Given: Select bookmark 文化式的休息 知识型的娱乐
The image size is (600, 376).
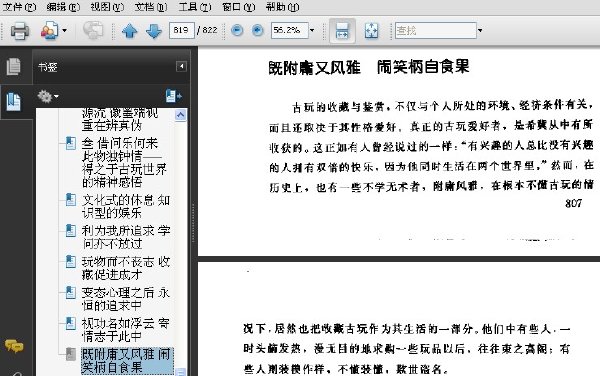Looking at the screenshot, I should [x=126, y=206].
